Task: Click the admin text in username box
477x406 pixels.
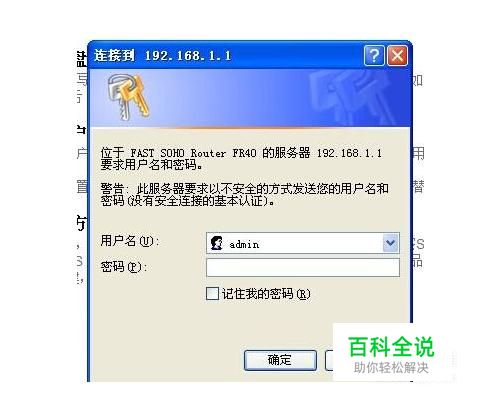Action: pos(244,245)
